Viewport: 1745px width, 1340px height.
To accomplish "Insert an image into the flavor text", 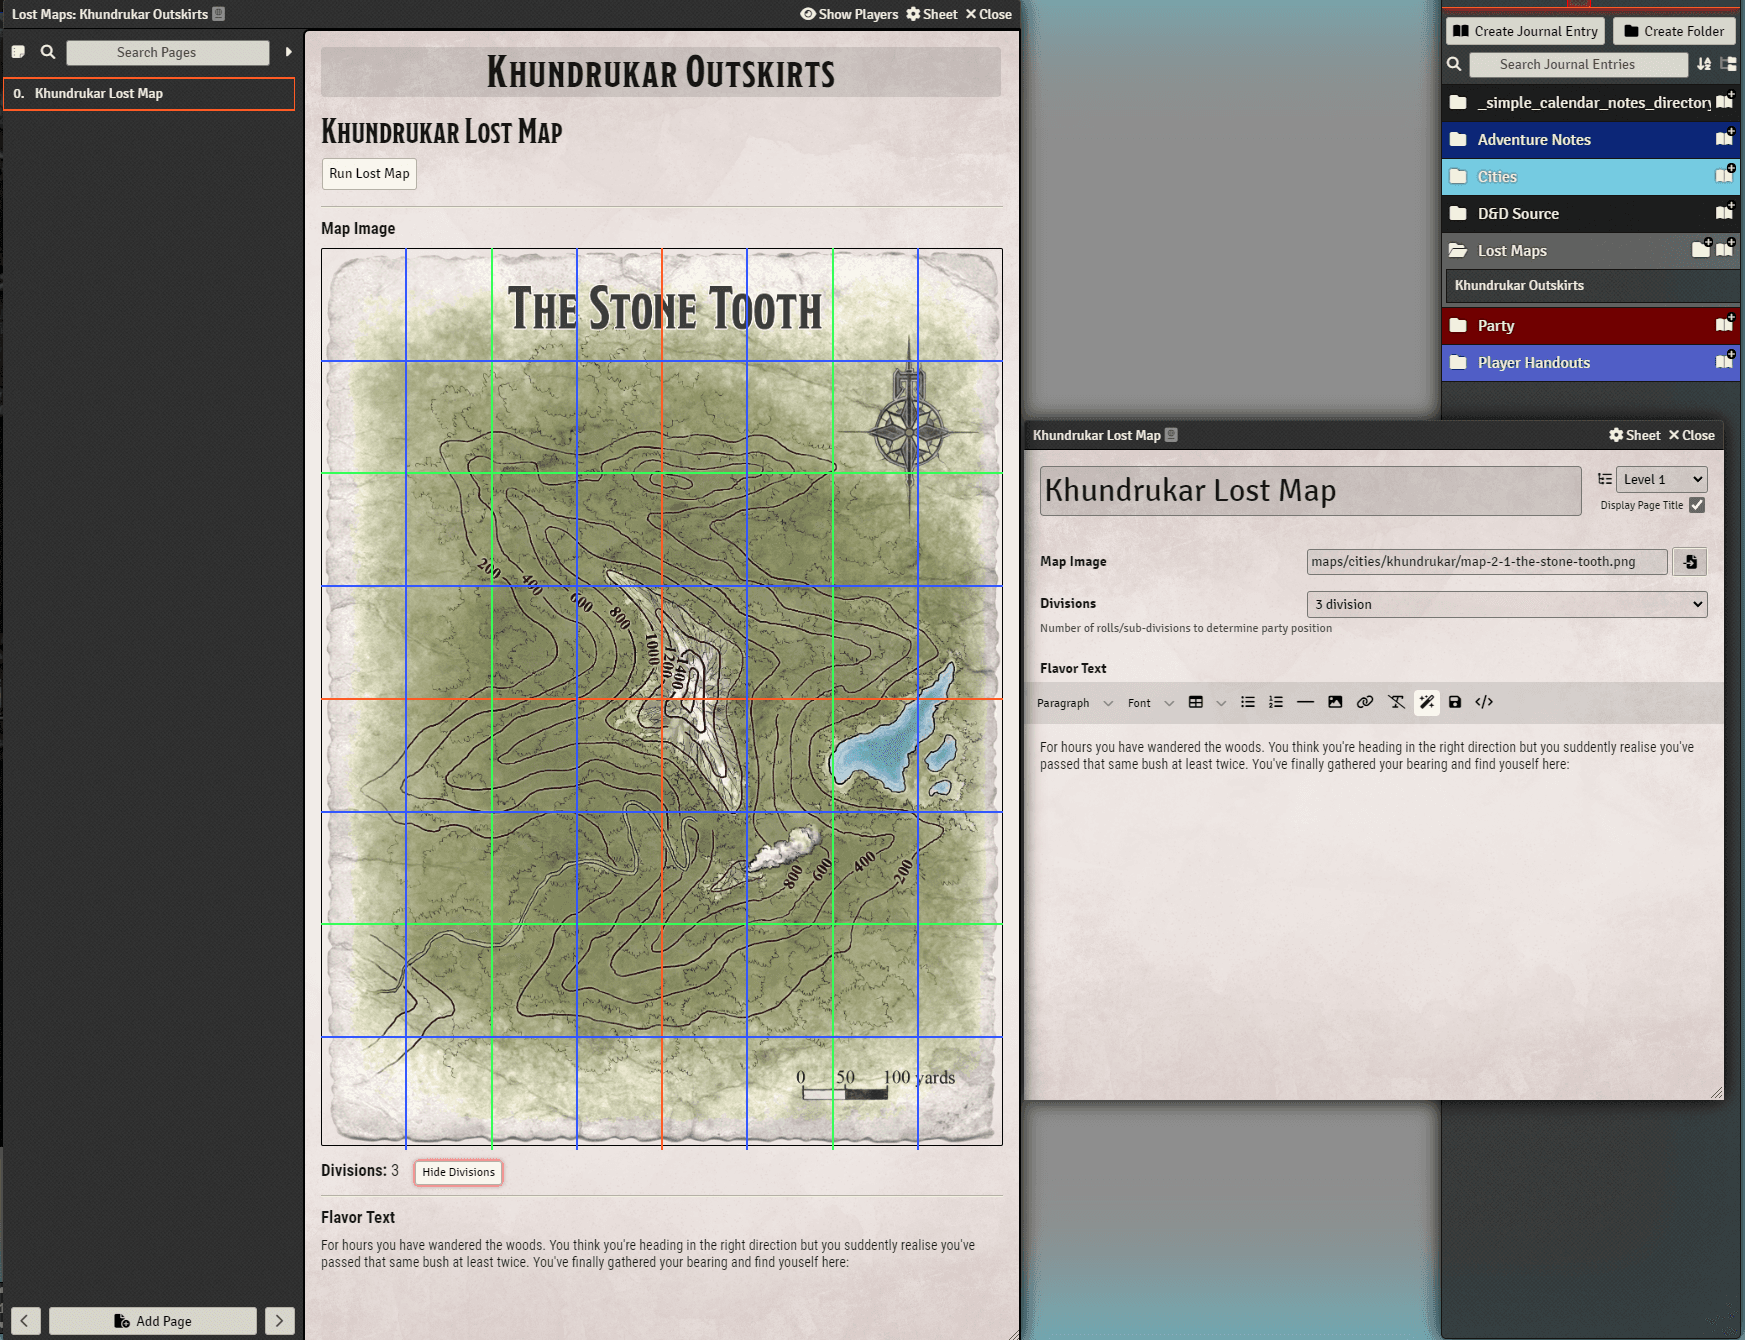I will [x=1336, y=702].
